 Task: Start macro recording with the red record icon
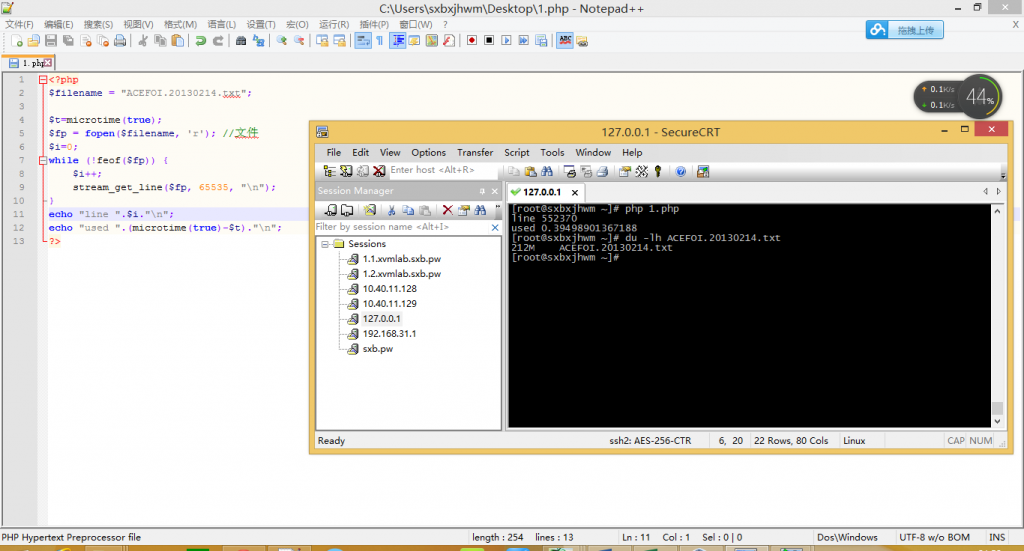coord(471,41)
